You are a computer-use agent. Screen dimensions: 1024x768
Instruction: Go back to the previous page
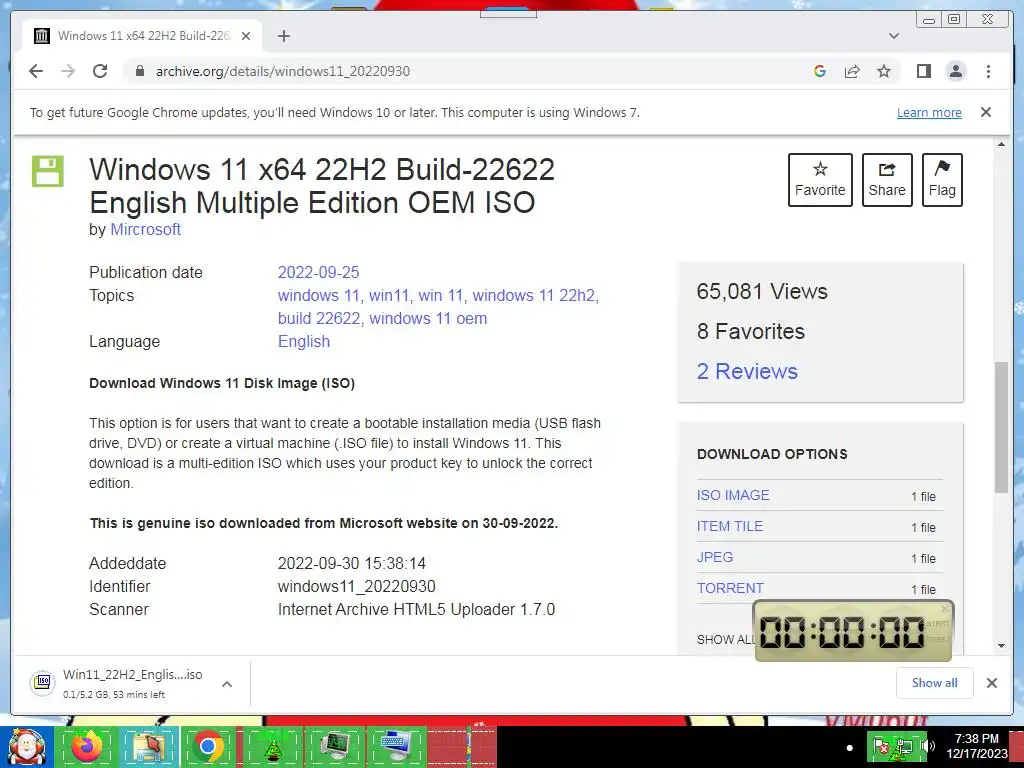pyautogui.click(x=36, y=71)
